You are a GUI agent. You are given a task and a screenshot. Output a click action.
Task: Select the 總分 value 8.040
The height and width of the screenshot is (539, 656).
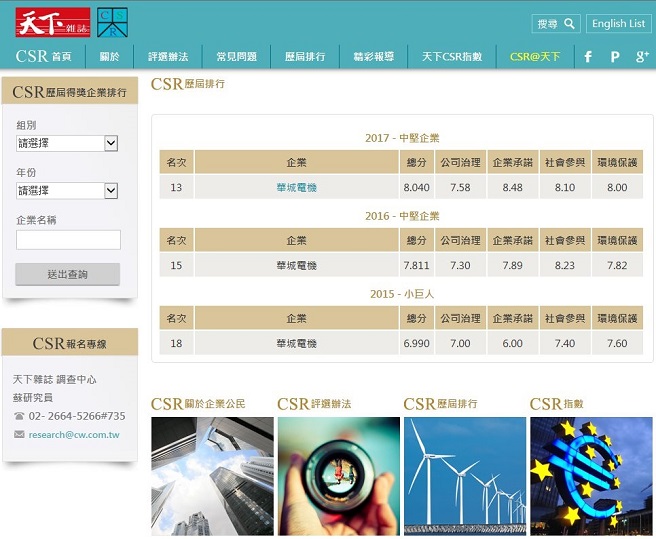tap(416, 187)
